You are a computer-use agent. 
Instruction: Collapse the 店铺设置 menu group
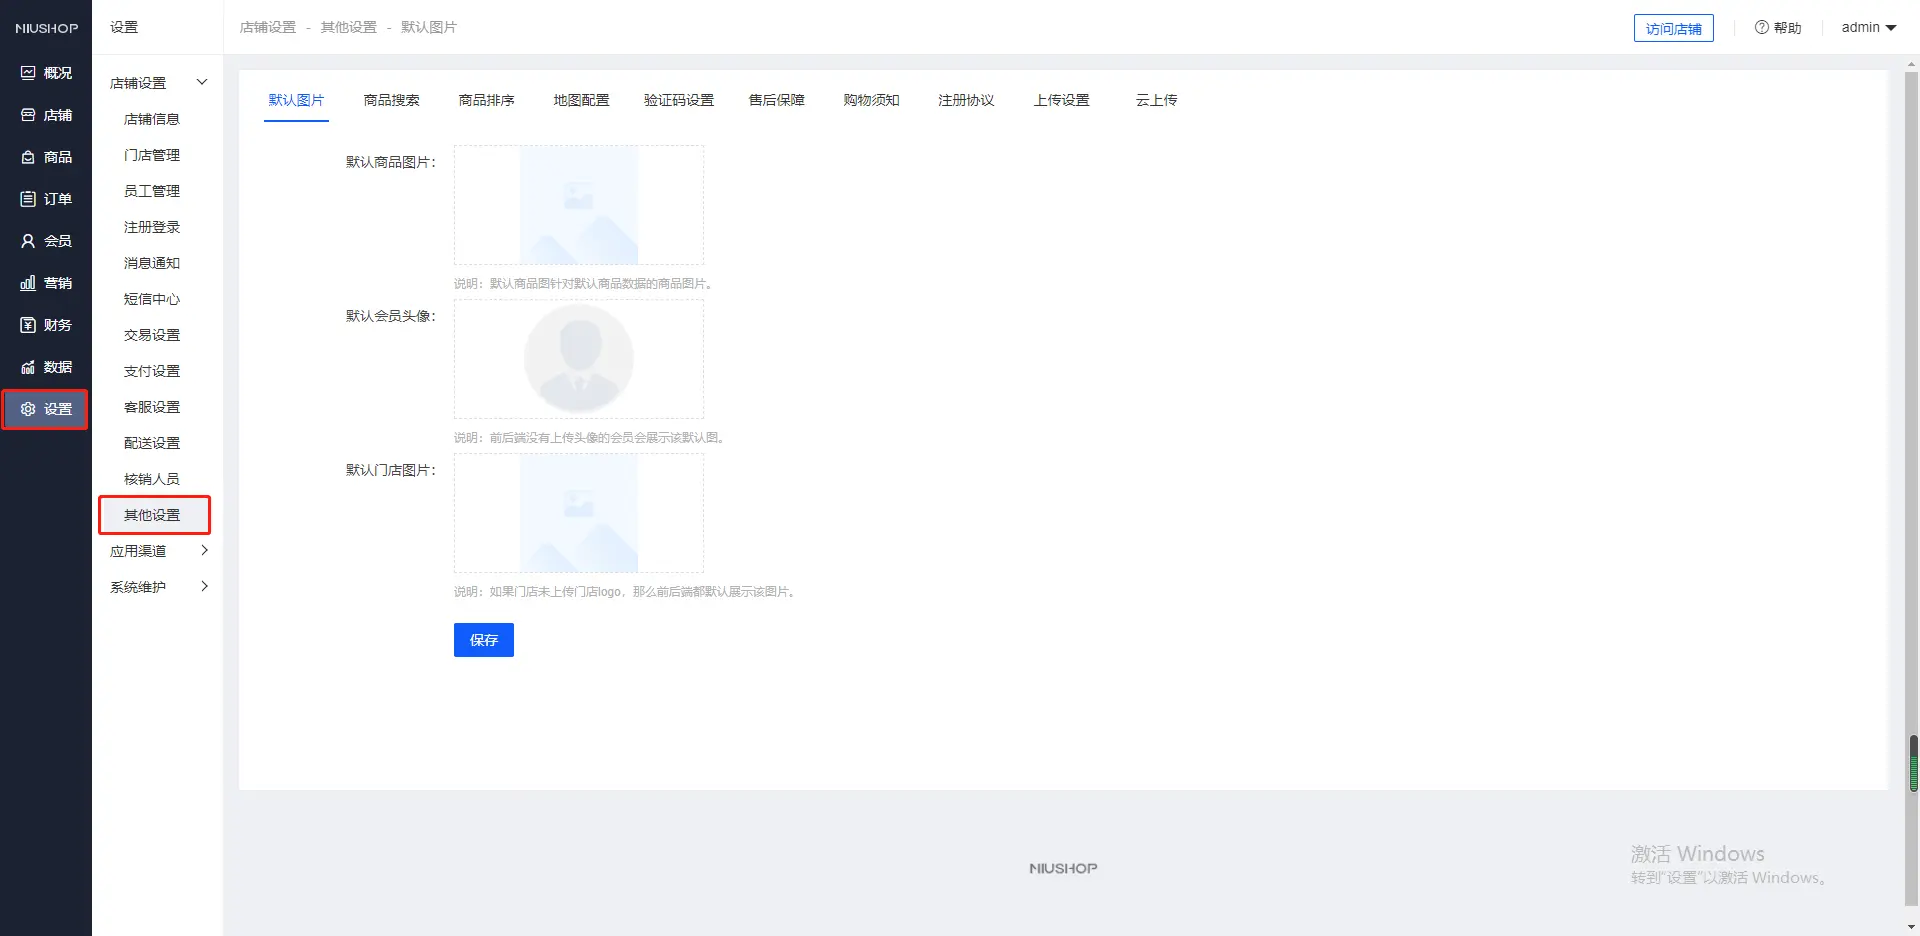tap(202, 82)
